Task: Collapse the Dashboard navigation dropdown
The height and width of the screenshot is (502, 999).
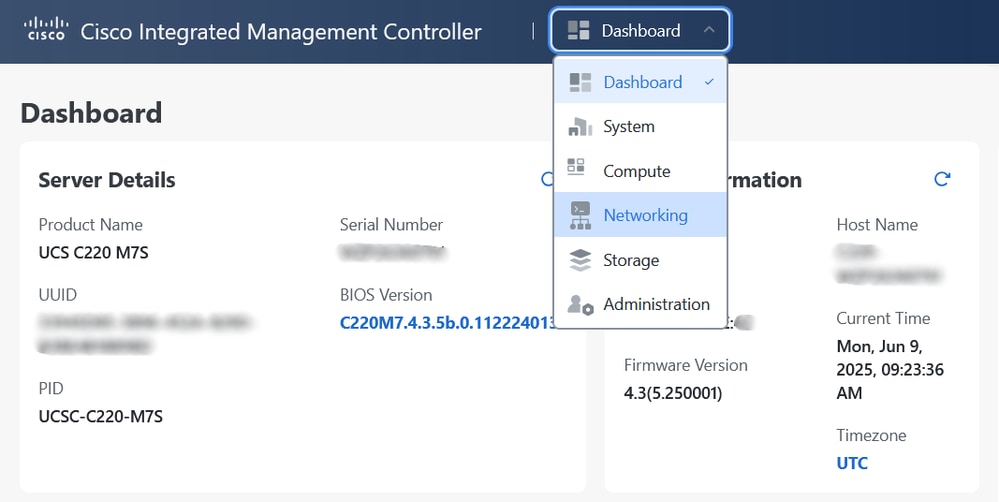Action: [640, 30]
